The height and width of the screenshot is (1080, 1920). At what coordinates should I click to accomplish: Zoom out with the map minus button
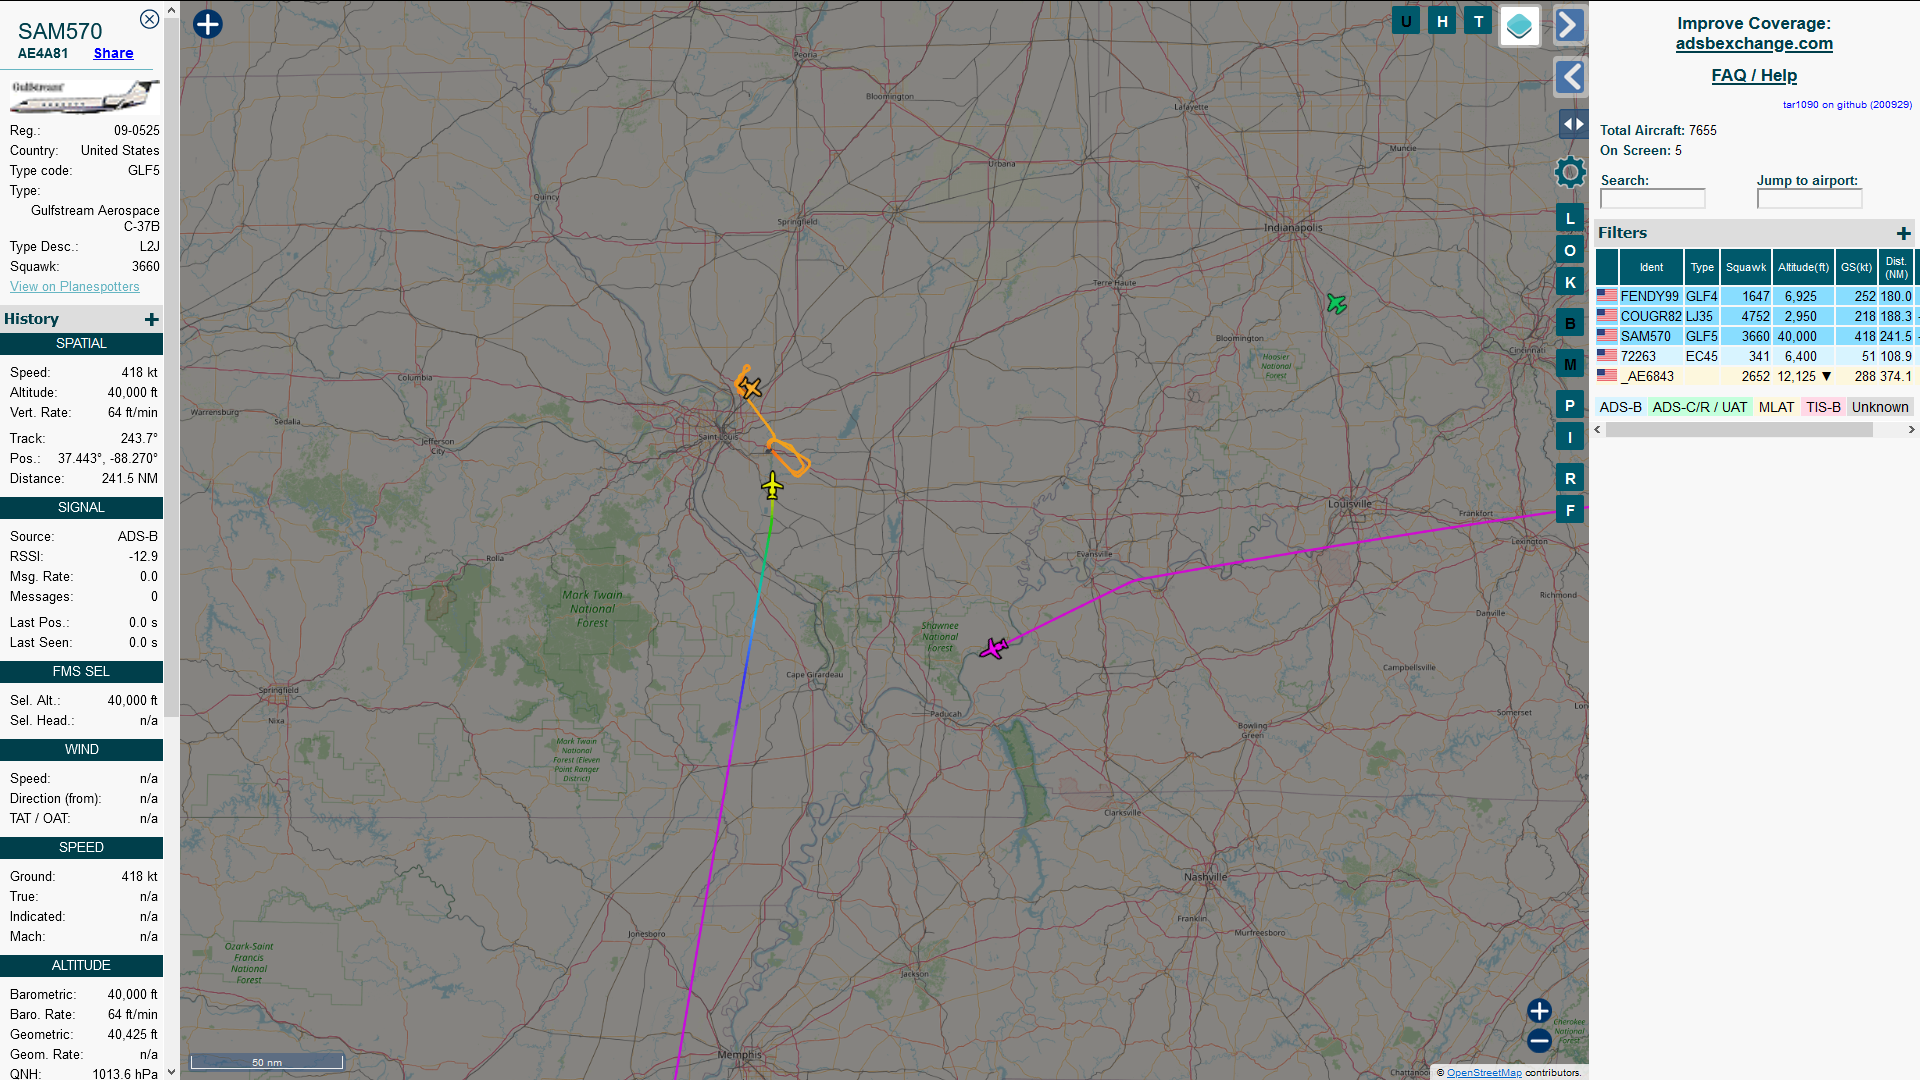pos(1539,1041)
